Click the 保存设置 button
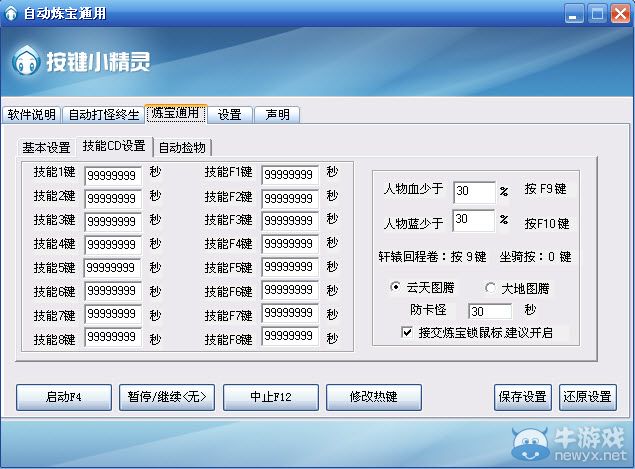Image resolution: width=635 pixels, height=469 pixels. pos(522,397)
